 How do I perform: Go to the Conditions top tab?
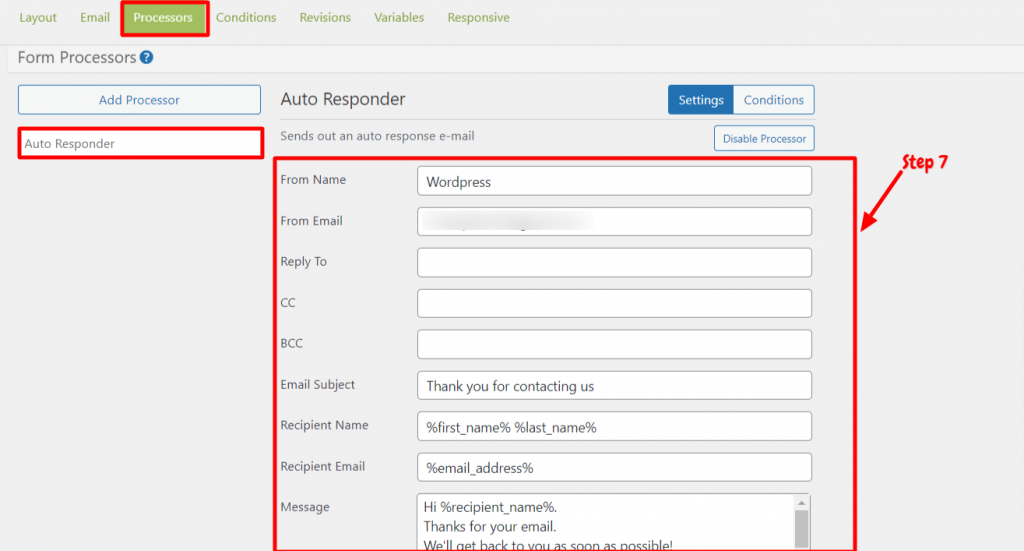click(246, 18)
